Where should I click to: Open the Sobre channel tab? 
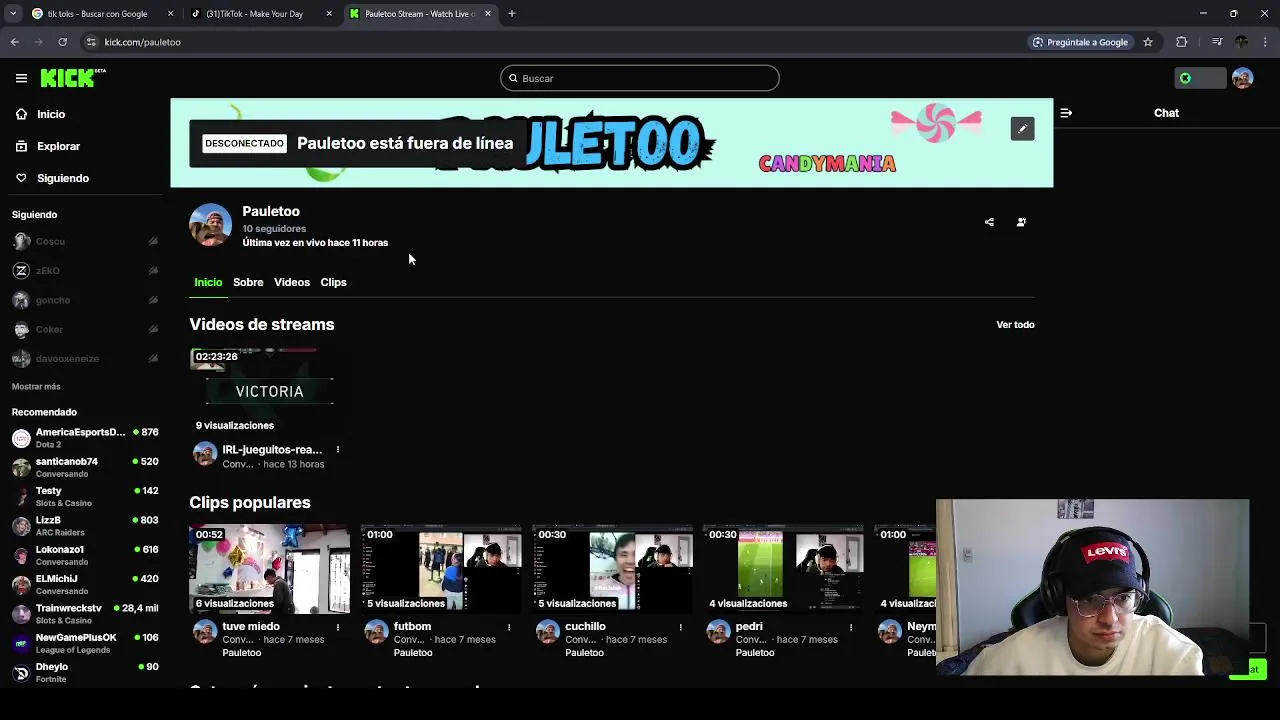click(x=248, y=282)
